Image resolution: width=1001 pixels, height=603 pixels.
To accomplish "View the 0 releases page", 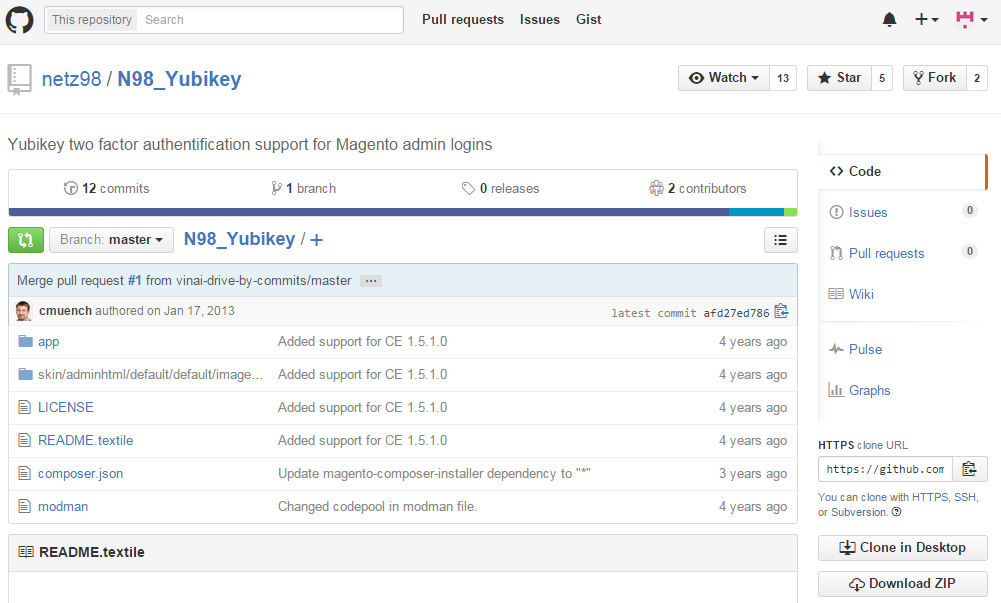I will coord(500,188).
